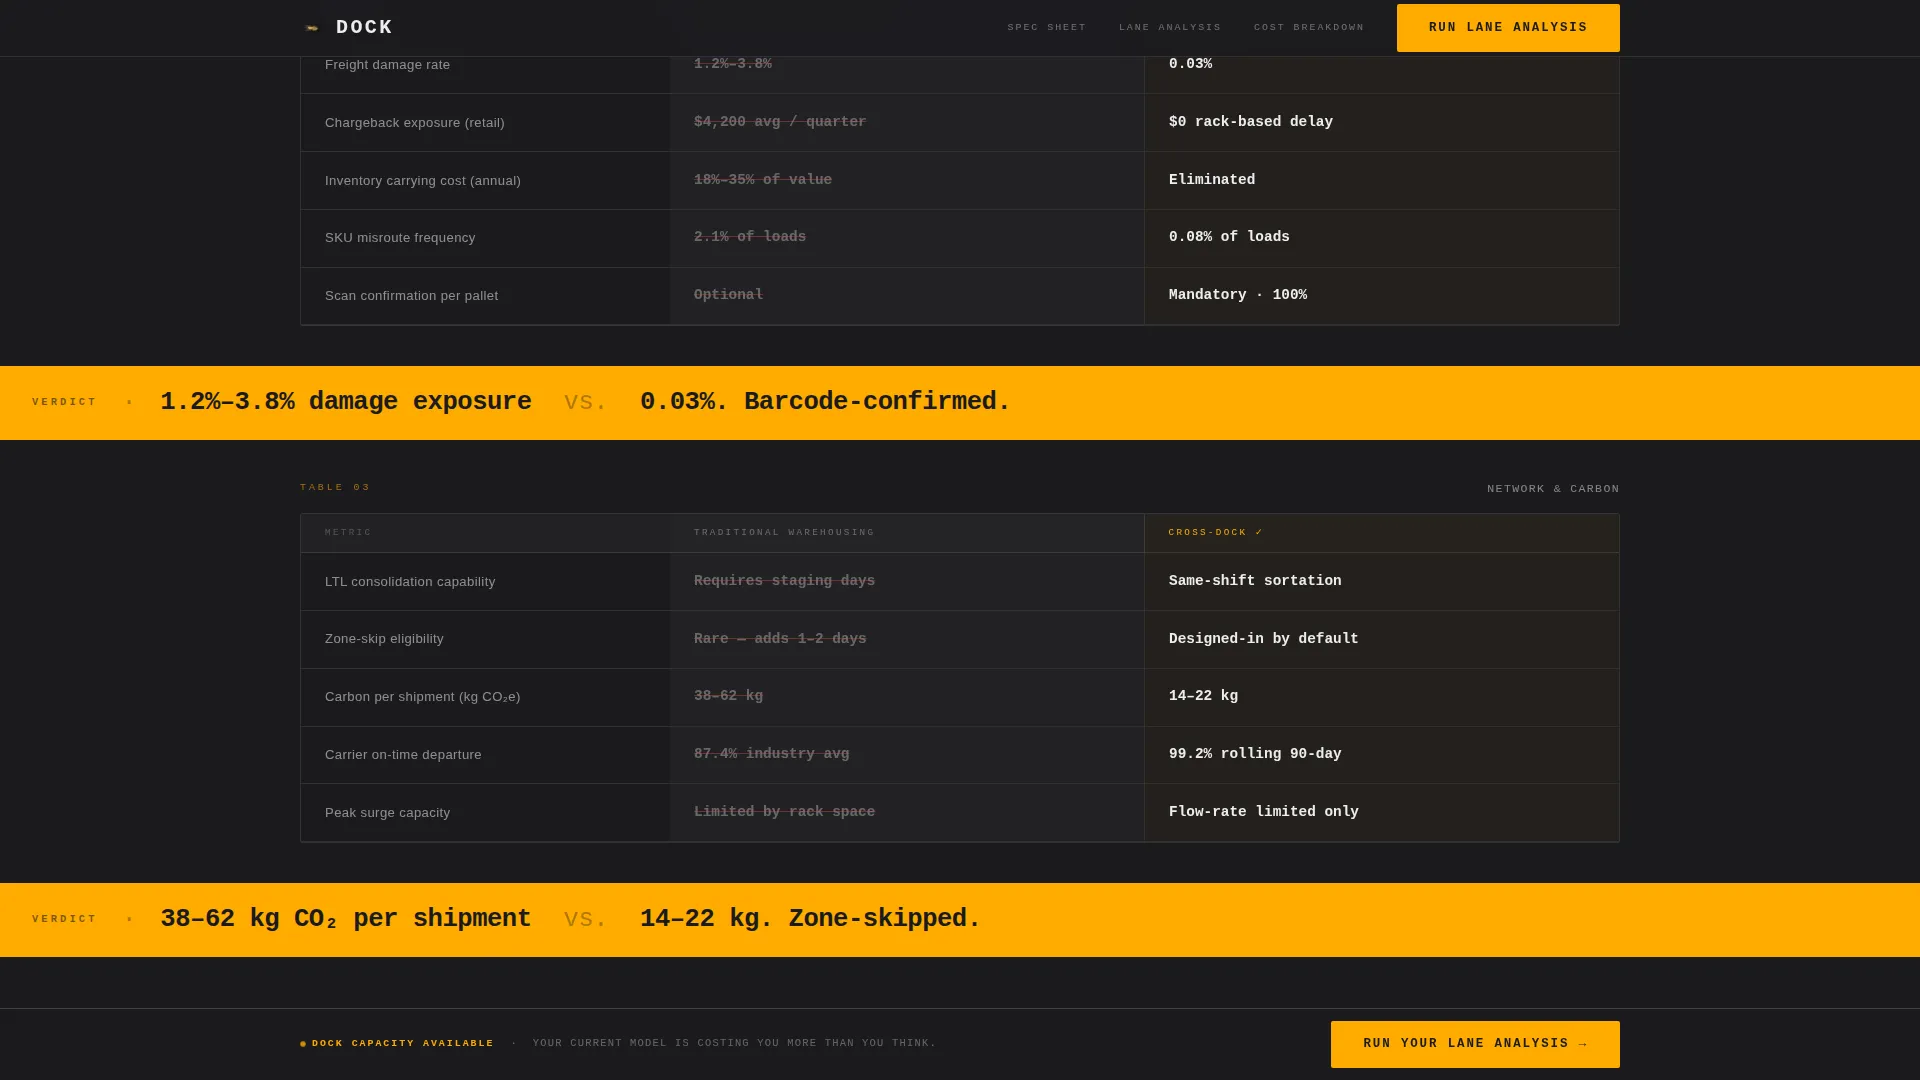This screenshot has height=1080, width=1920.
Task: Open the Spec Sheet nav link
Action: (1046, 28)
